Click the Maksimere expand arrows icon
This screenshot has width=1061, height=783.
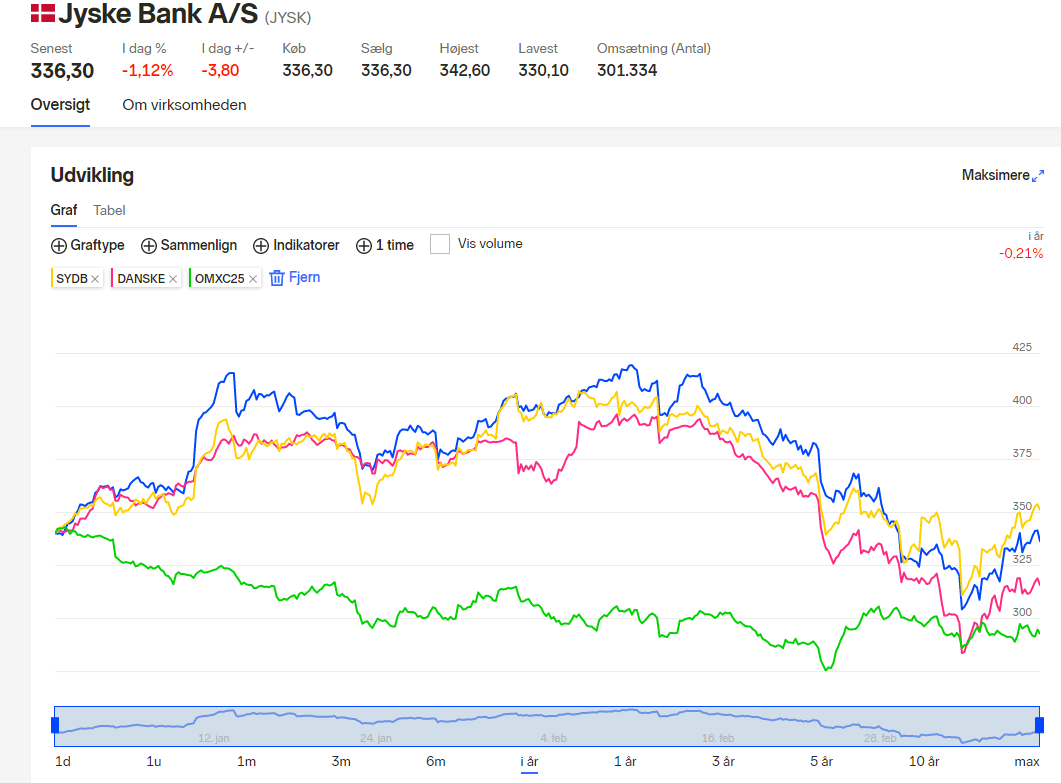click(1038, 176)
